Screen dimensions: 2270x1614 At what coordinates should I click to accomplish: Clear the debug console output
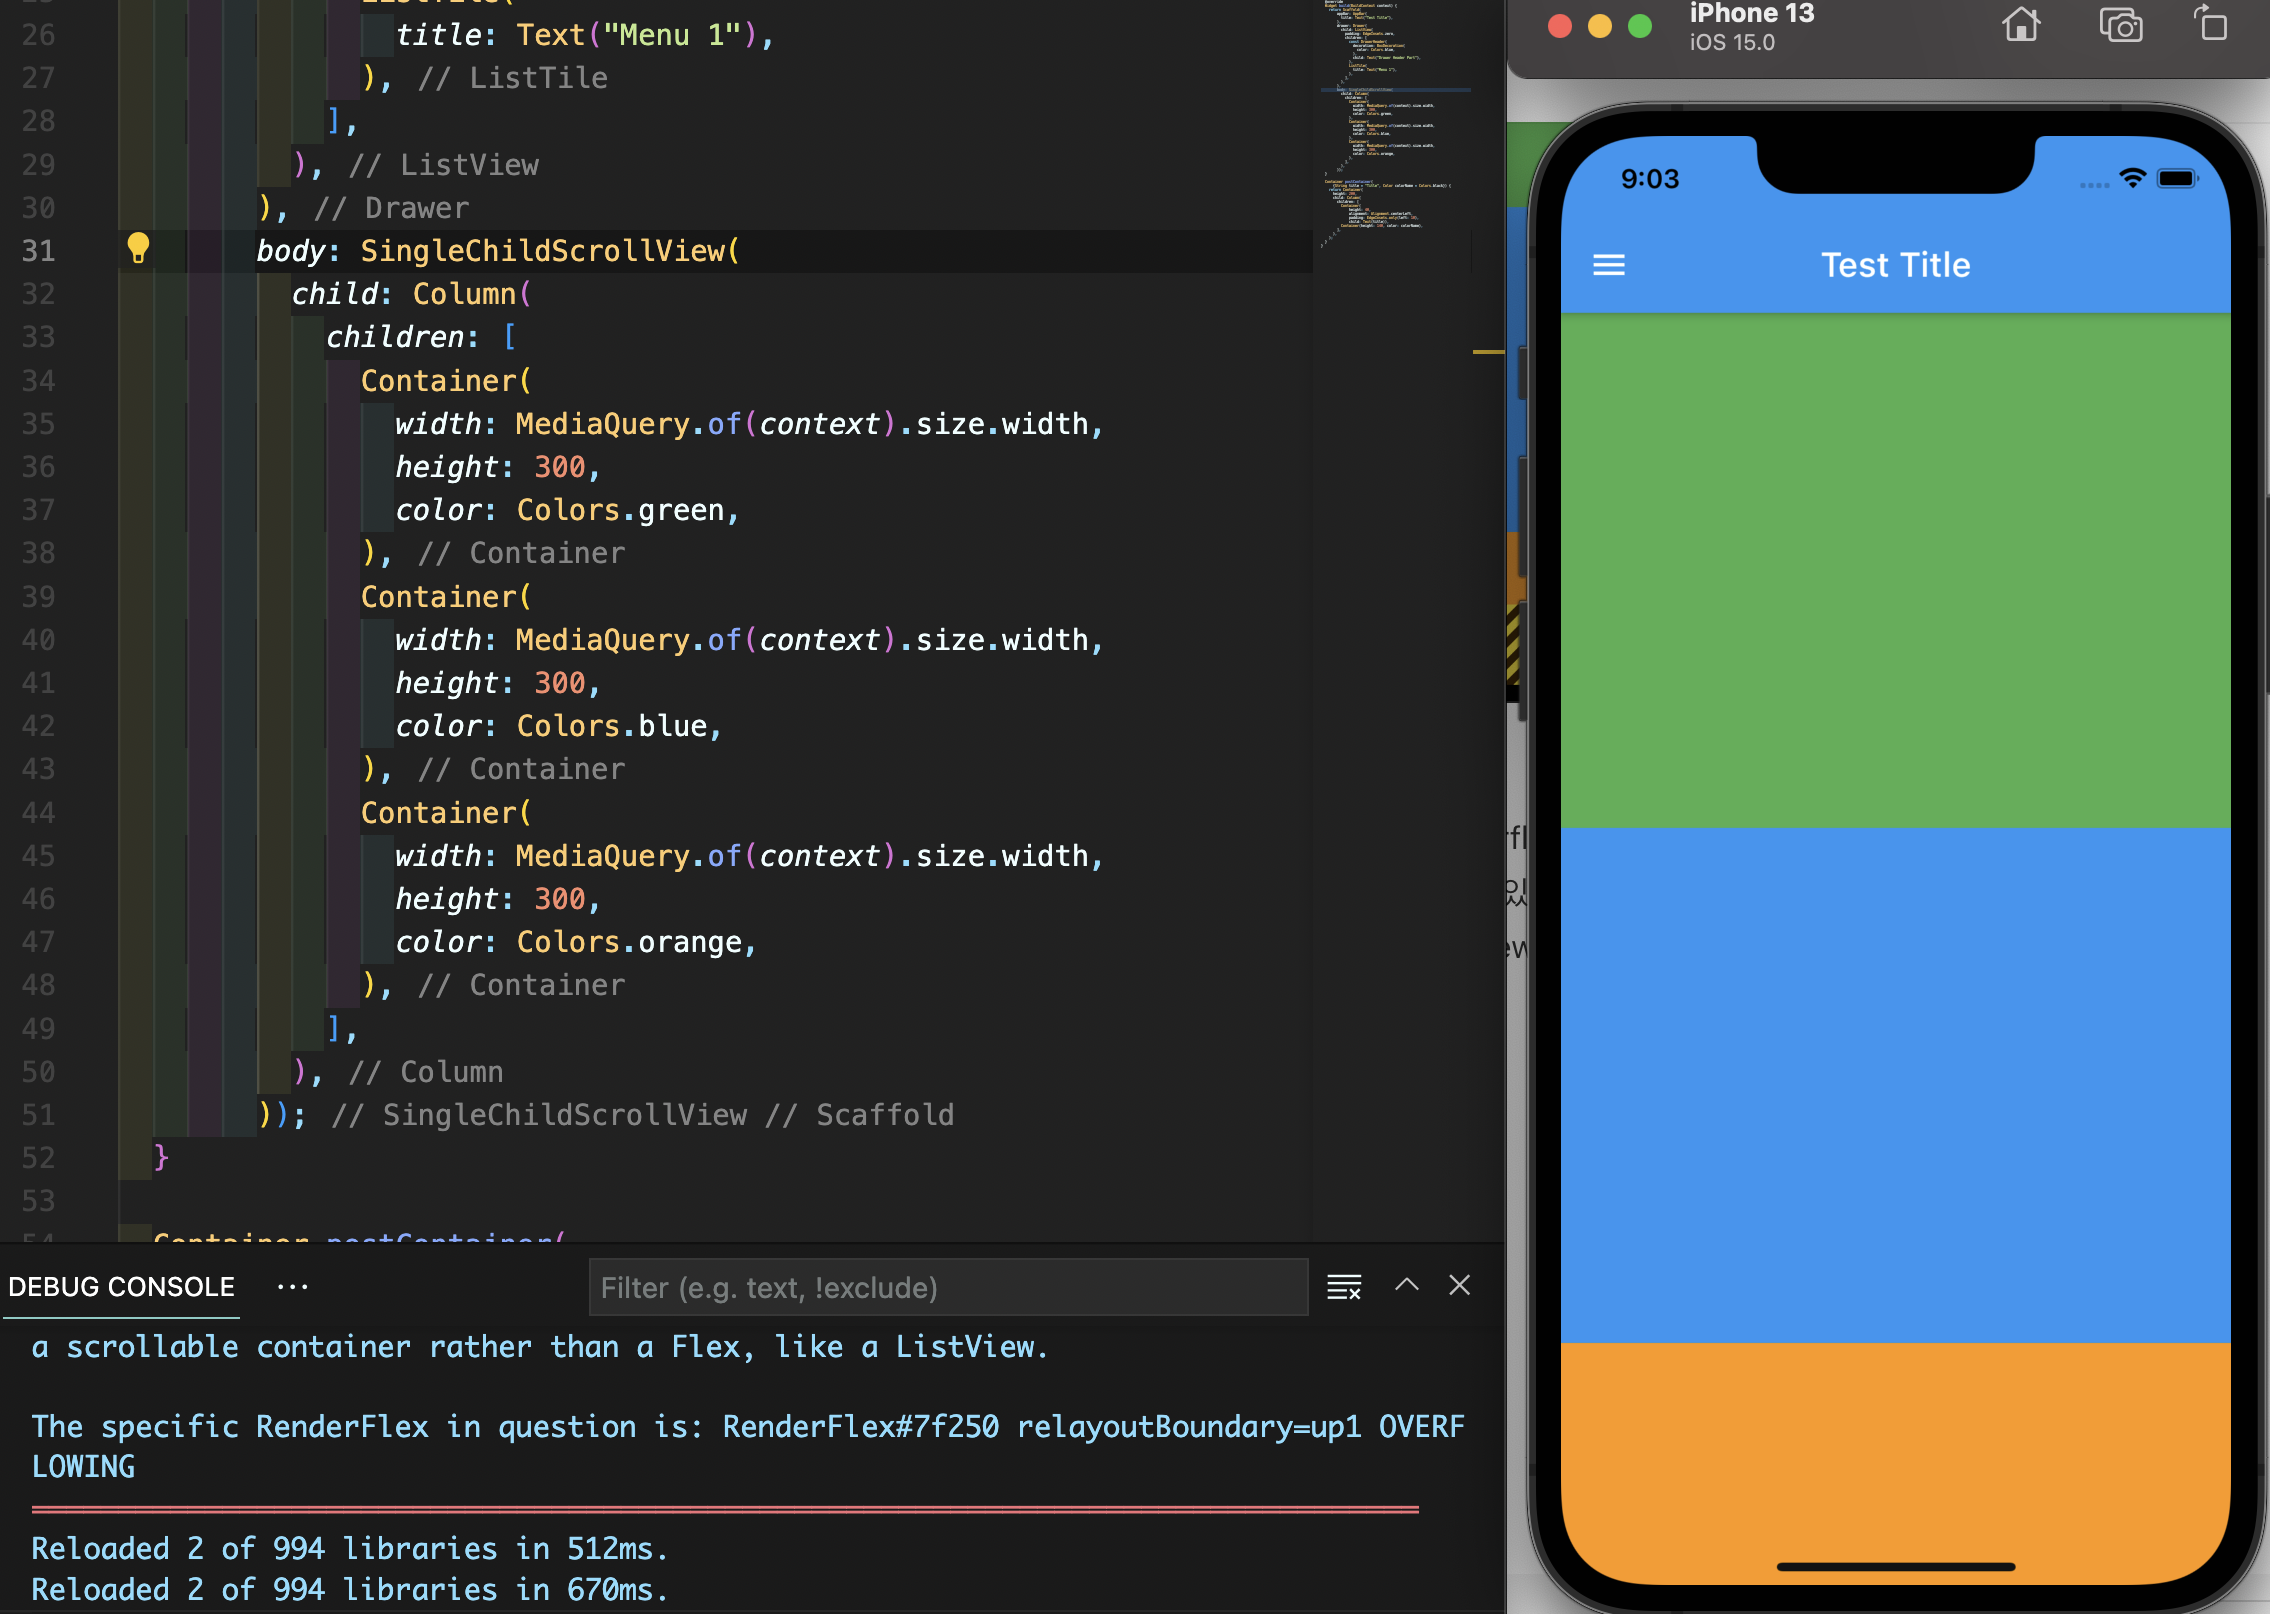(x=1343, y=1287)
